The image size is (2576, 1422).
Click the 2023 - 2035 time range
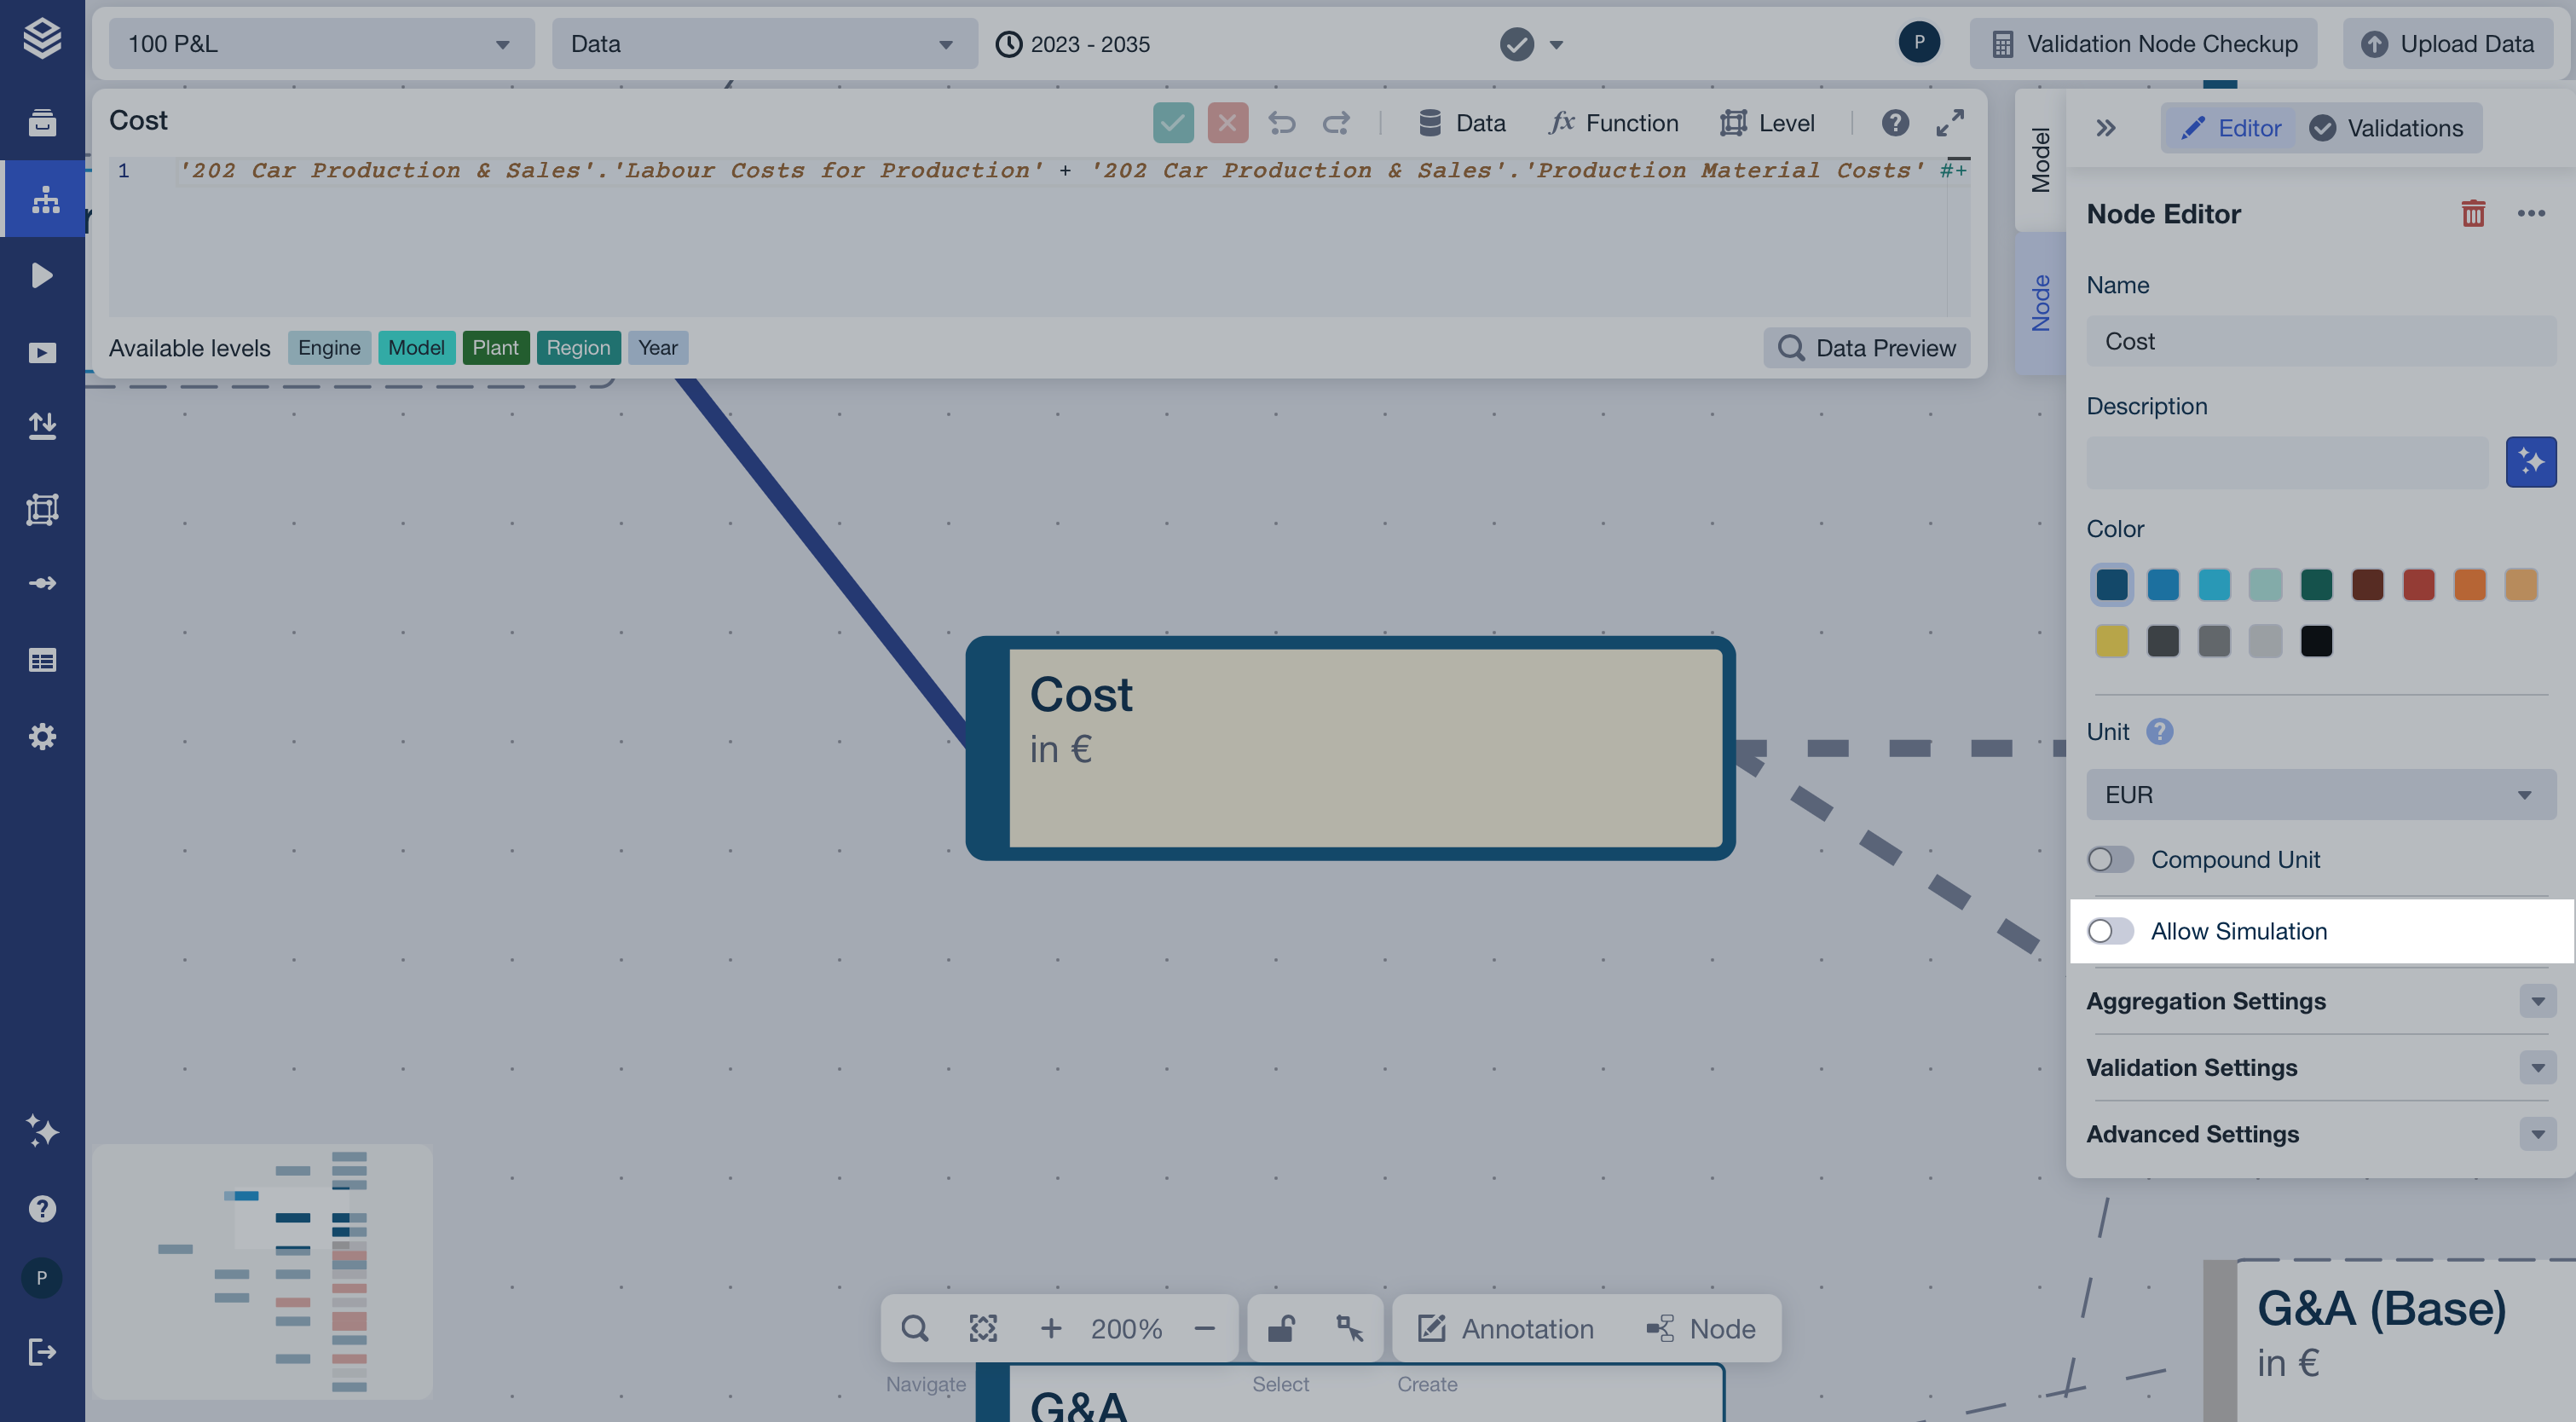coord(1072,44)
